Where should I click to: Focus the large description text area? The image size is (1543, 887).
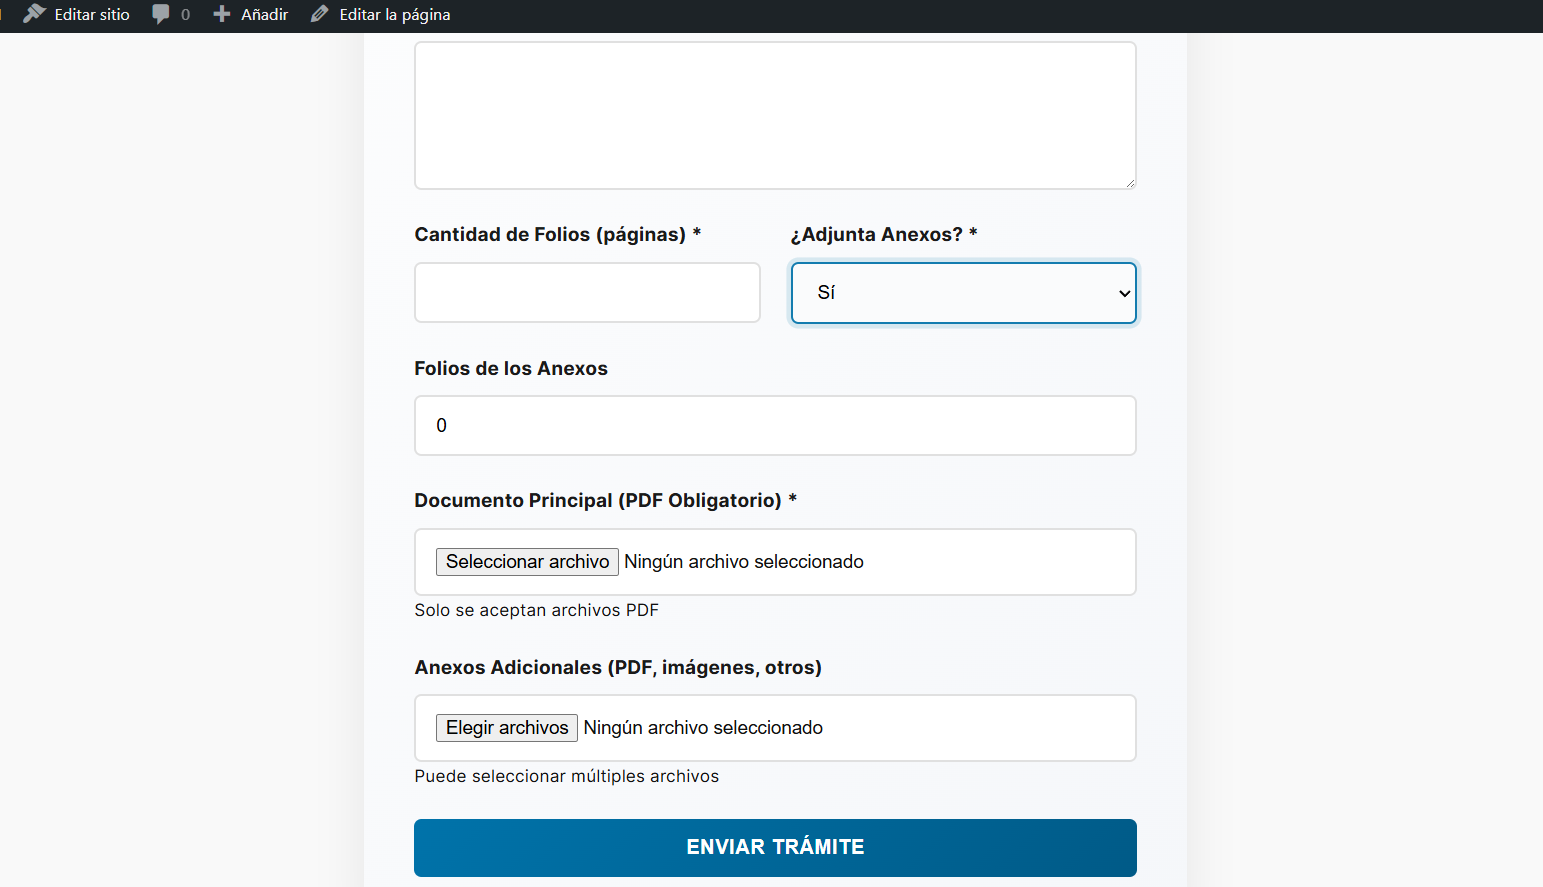tap(775, 115)
